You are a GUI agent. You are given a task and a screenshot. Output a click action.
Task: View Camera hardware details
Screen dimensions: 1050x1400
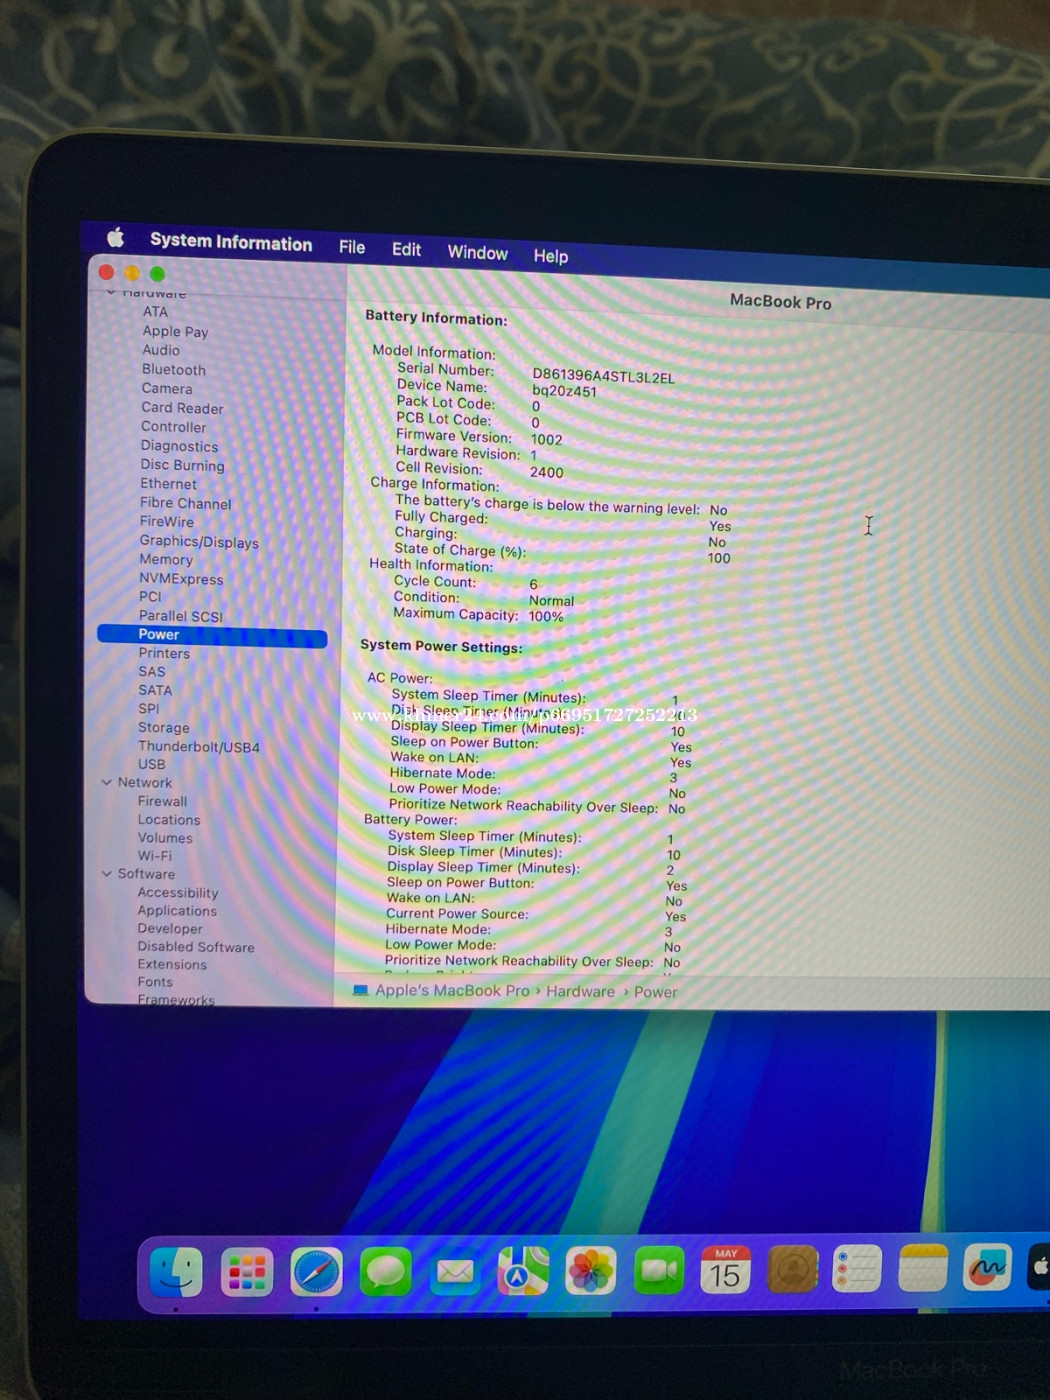tap(166, 388)
